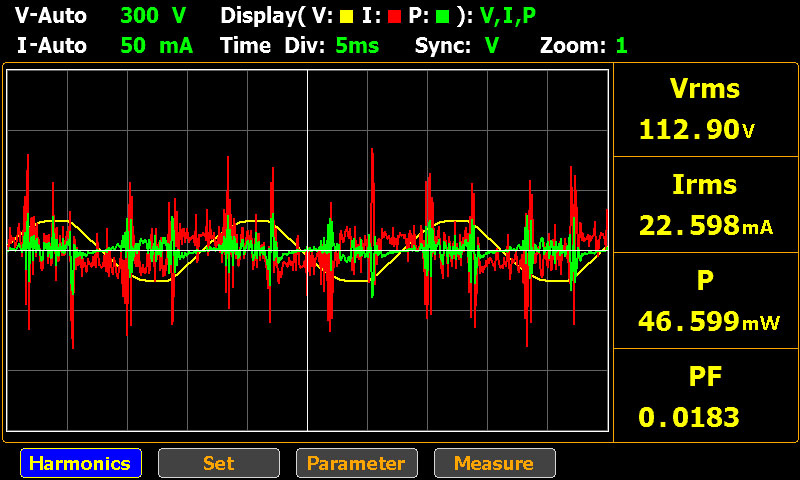Change the 300 V voltage range

[x=153, y=16]
